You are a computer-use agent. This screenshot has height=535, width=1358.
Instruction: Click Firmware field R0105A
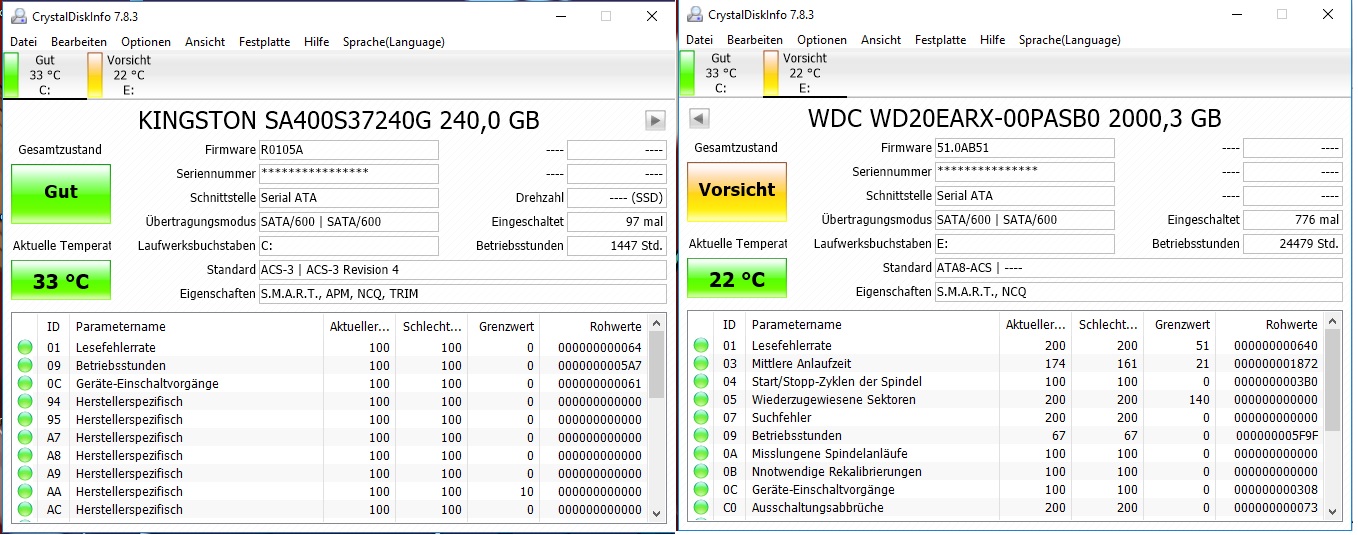tap(348, 150)
